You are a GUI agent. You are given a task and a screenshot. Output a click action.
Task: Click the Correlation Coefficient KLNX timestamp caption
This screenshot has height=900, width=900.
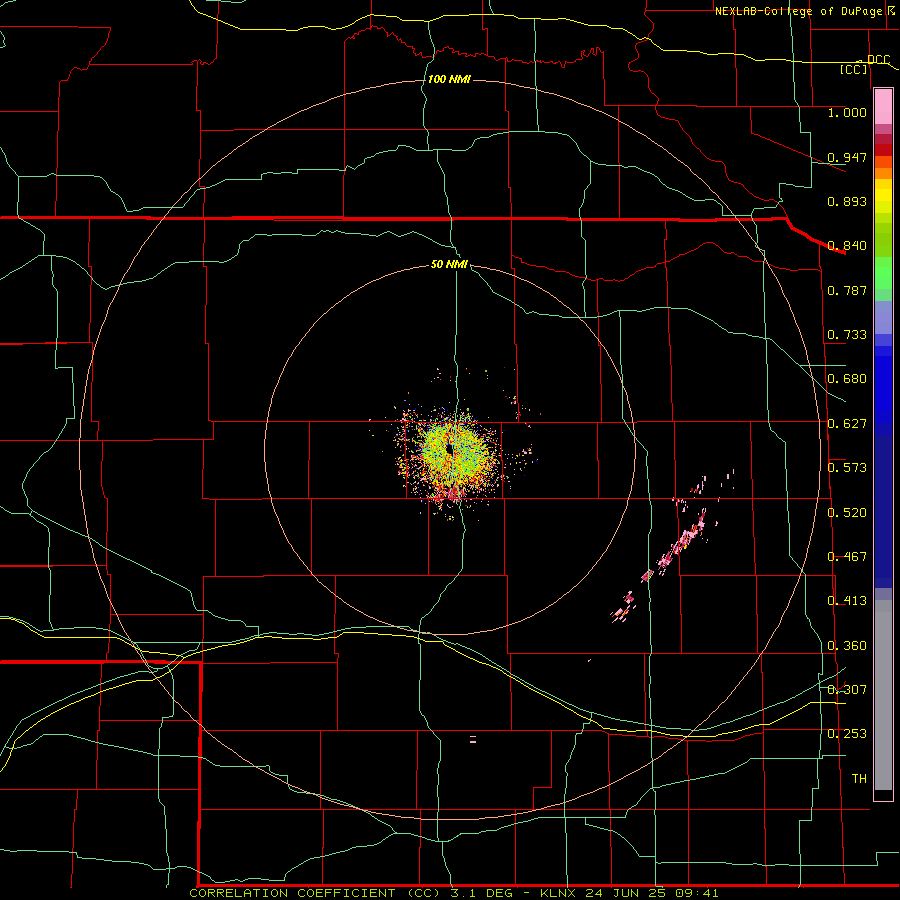(453, 893)
